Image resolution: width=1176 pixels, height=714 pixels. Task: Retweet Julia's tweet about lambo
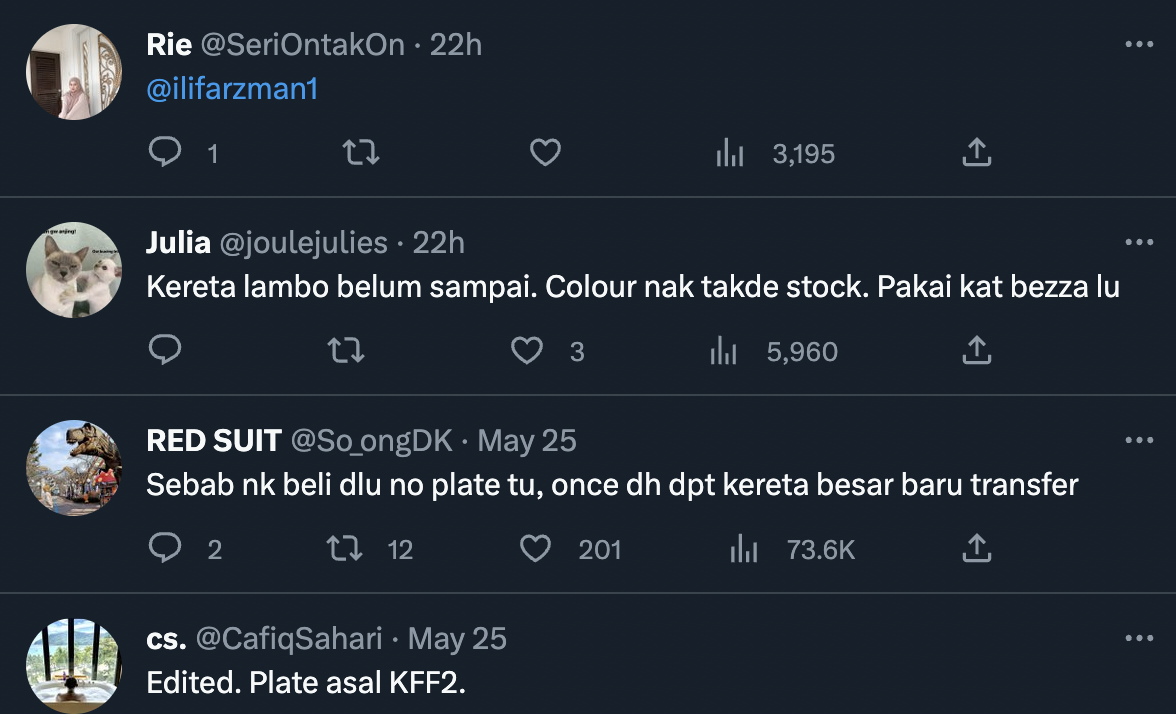pyautogui.click(x=346, y=351)
